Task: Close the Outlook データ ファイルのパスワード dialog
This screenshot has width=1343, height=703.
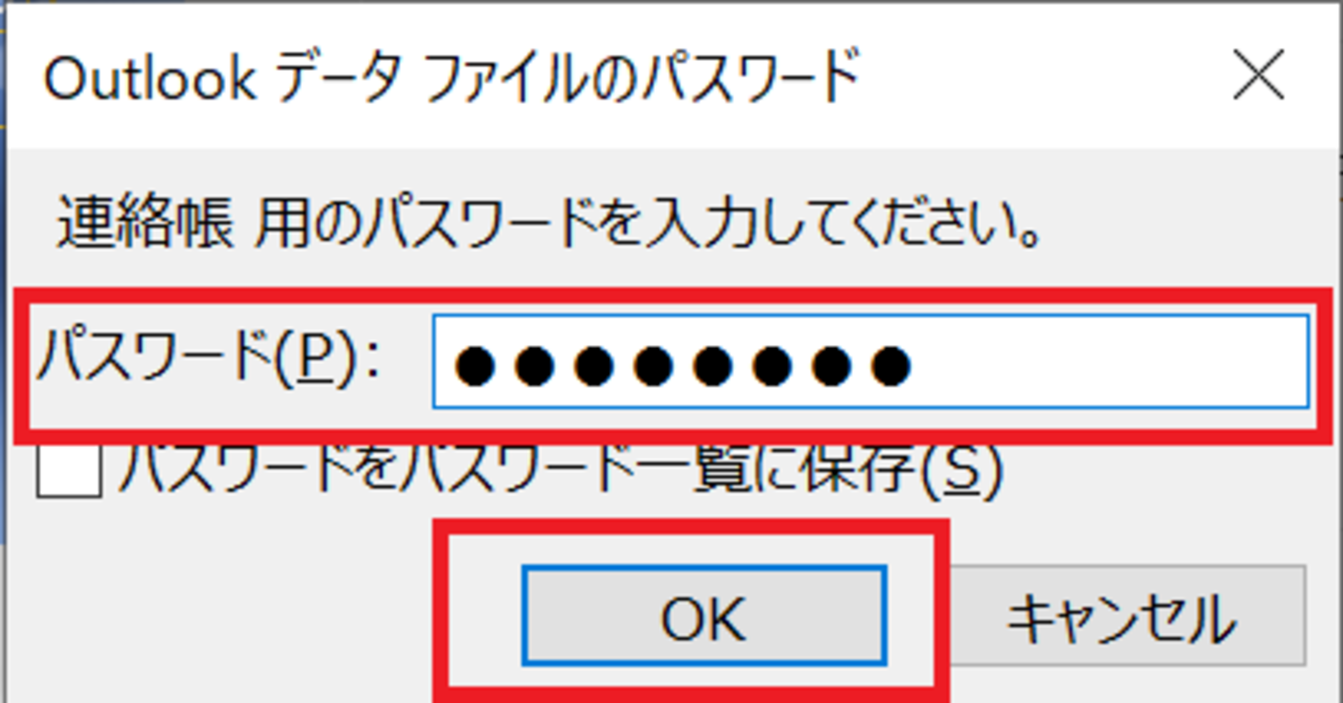Action: click(1258, 77)
